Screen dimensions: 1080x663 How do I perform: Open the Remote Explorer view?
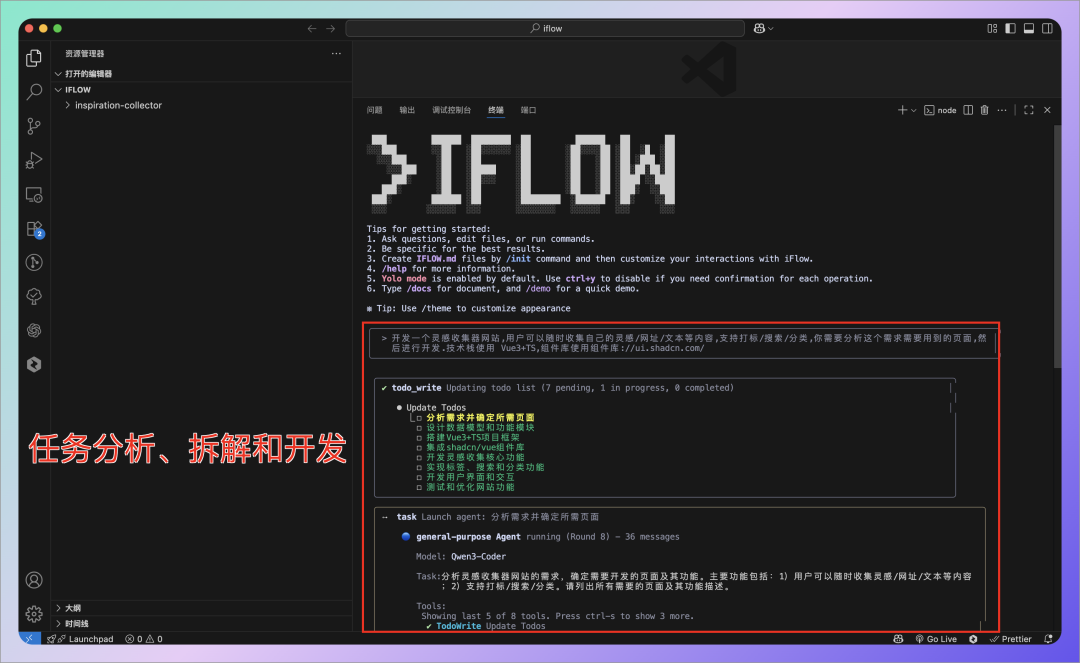[34, 195]
